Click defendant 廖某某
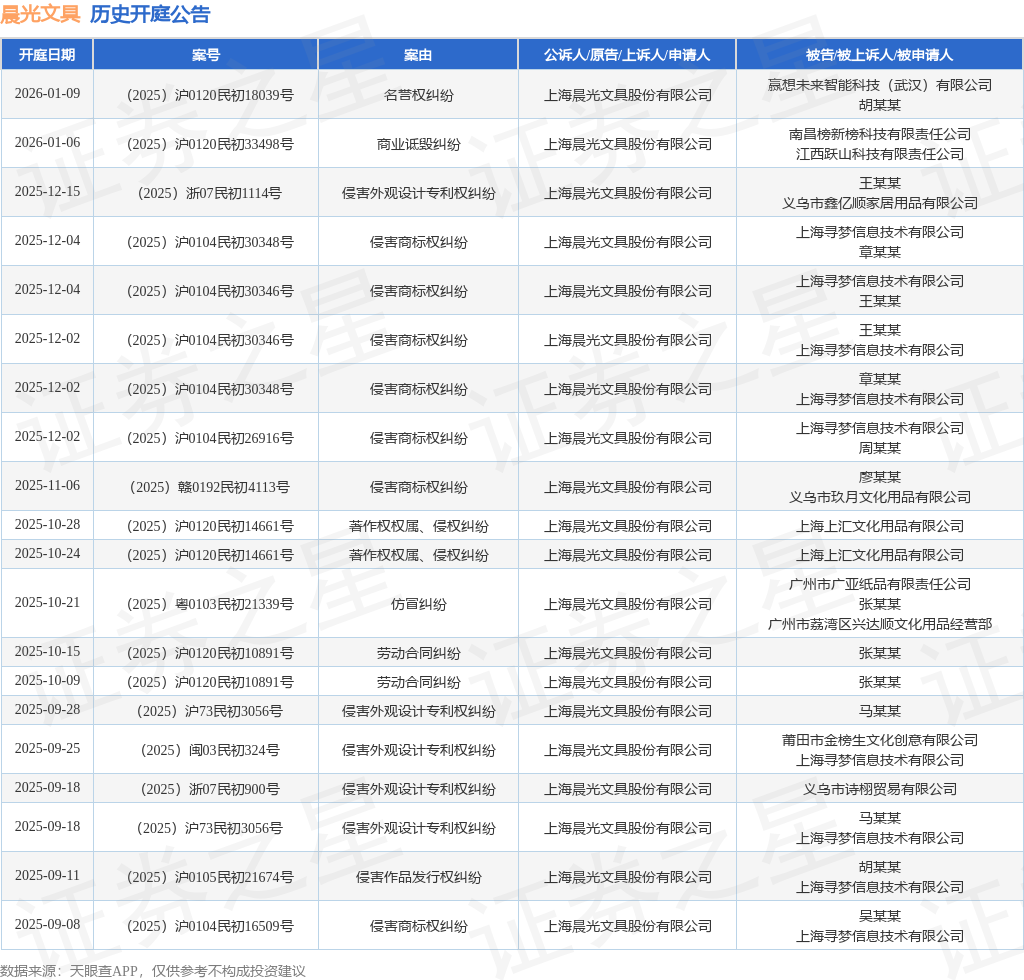The image size is (1024, 980). point(880,477)
